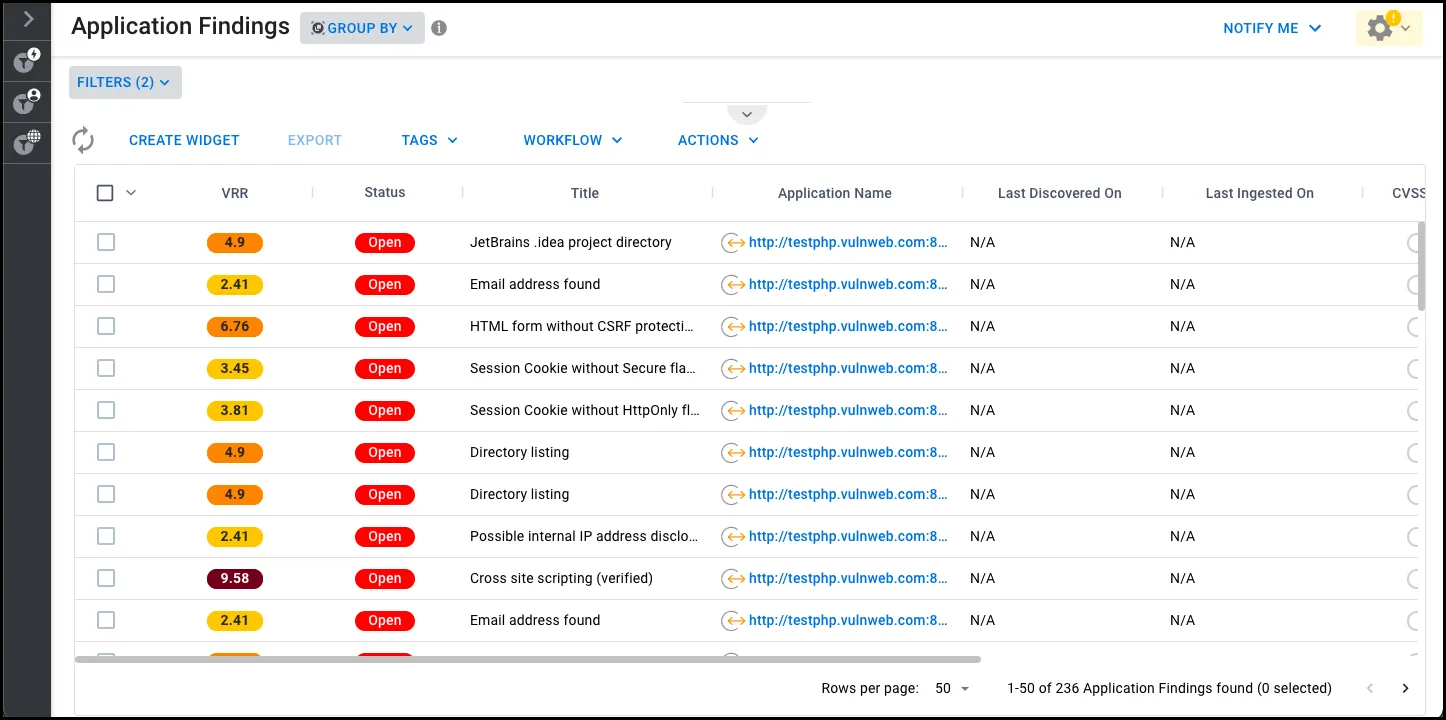
Task: Open the Notify Me dropdown
Action: tap(1272, 28)
